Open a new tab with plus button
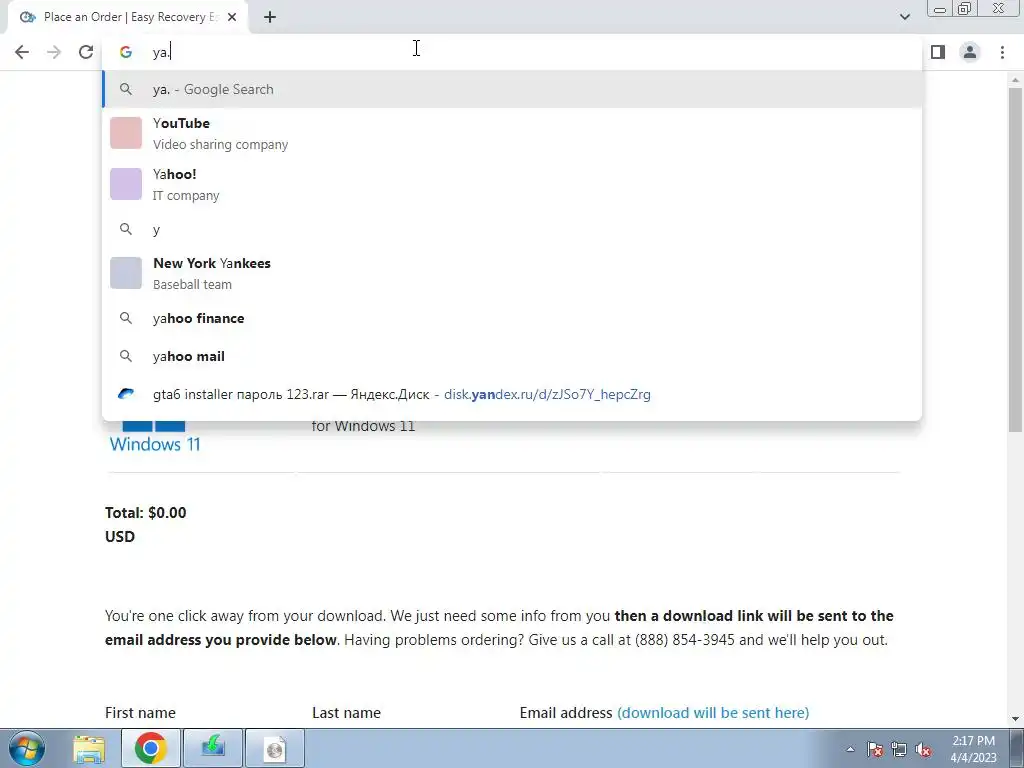1024x768 pixels. coord(270,18)
